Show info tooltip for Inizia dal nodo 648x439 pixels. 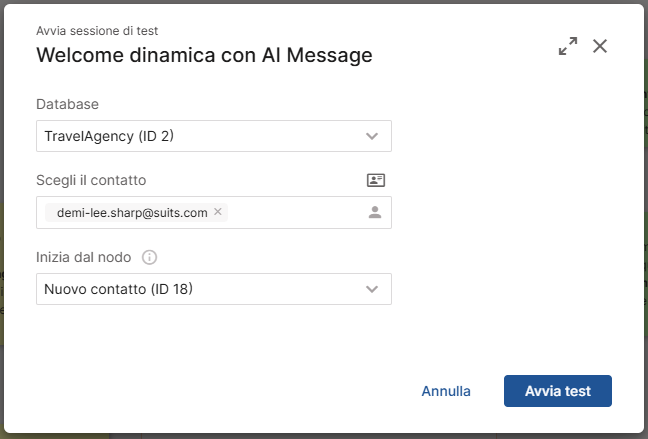click(x=149, y=257)
